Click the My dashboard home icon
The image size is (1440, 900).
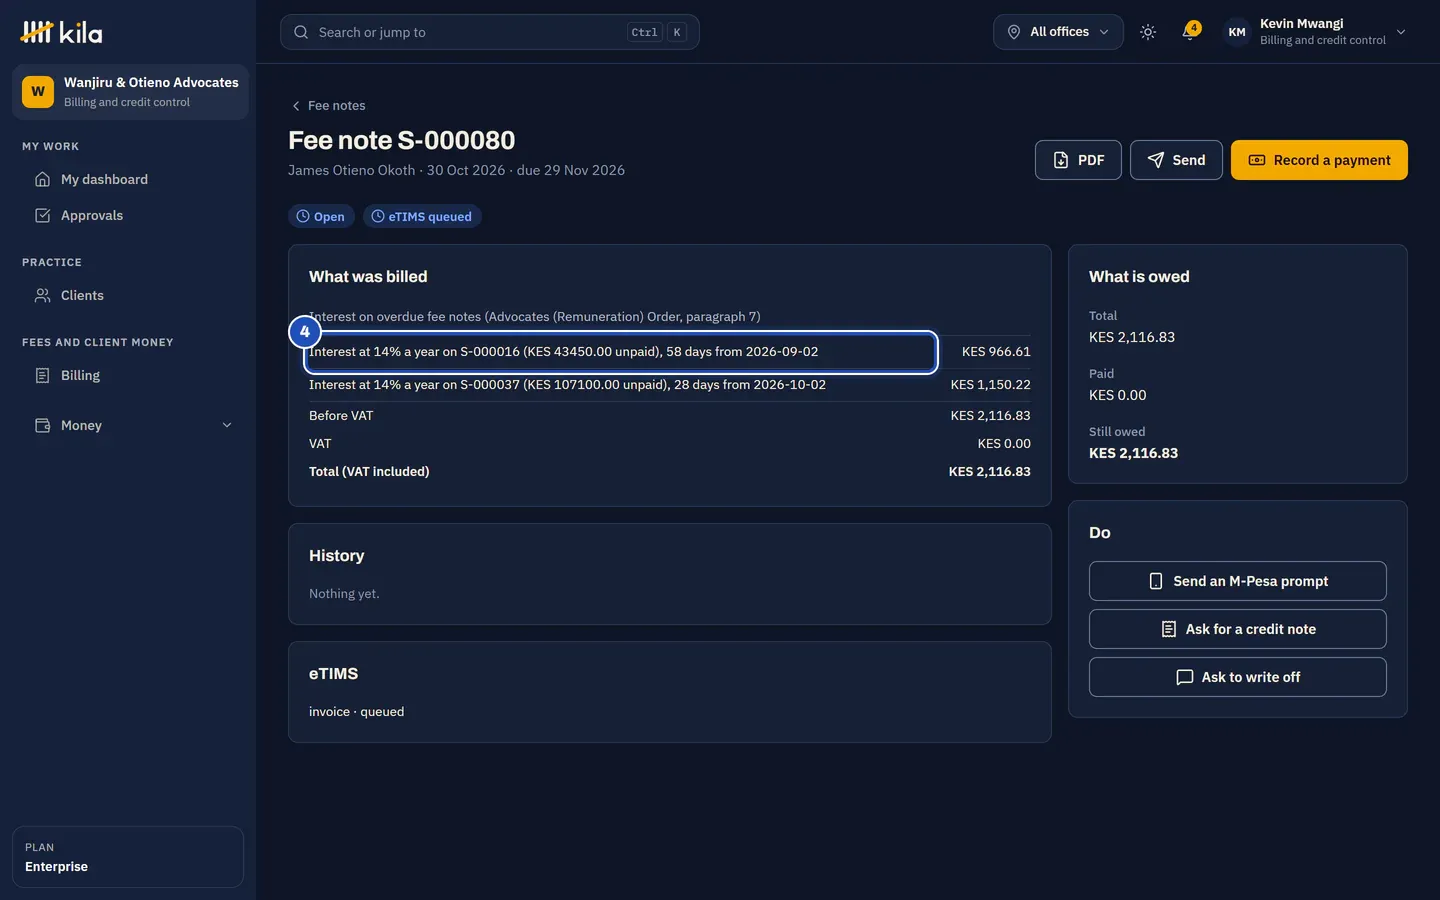(42, 179)
